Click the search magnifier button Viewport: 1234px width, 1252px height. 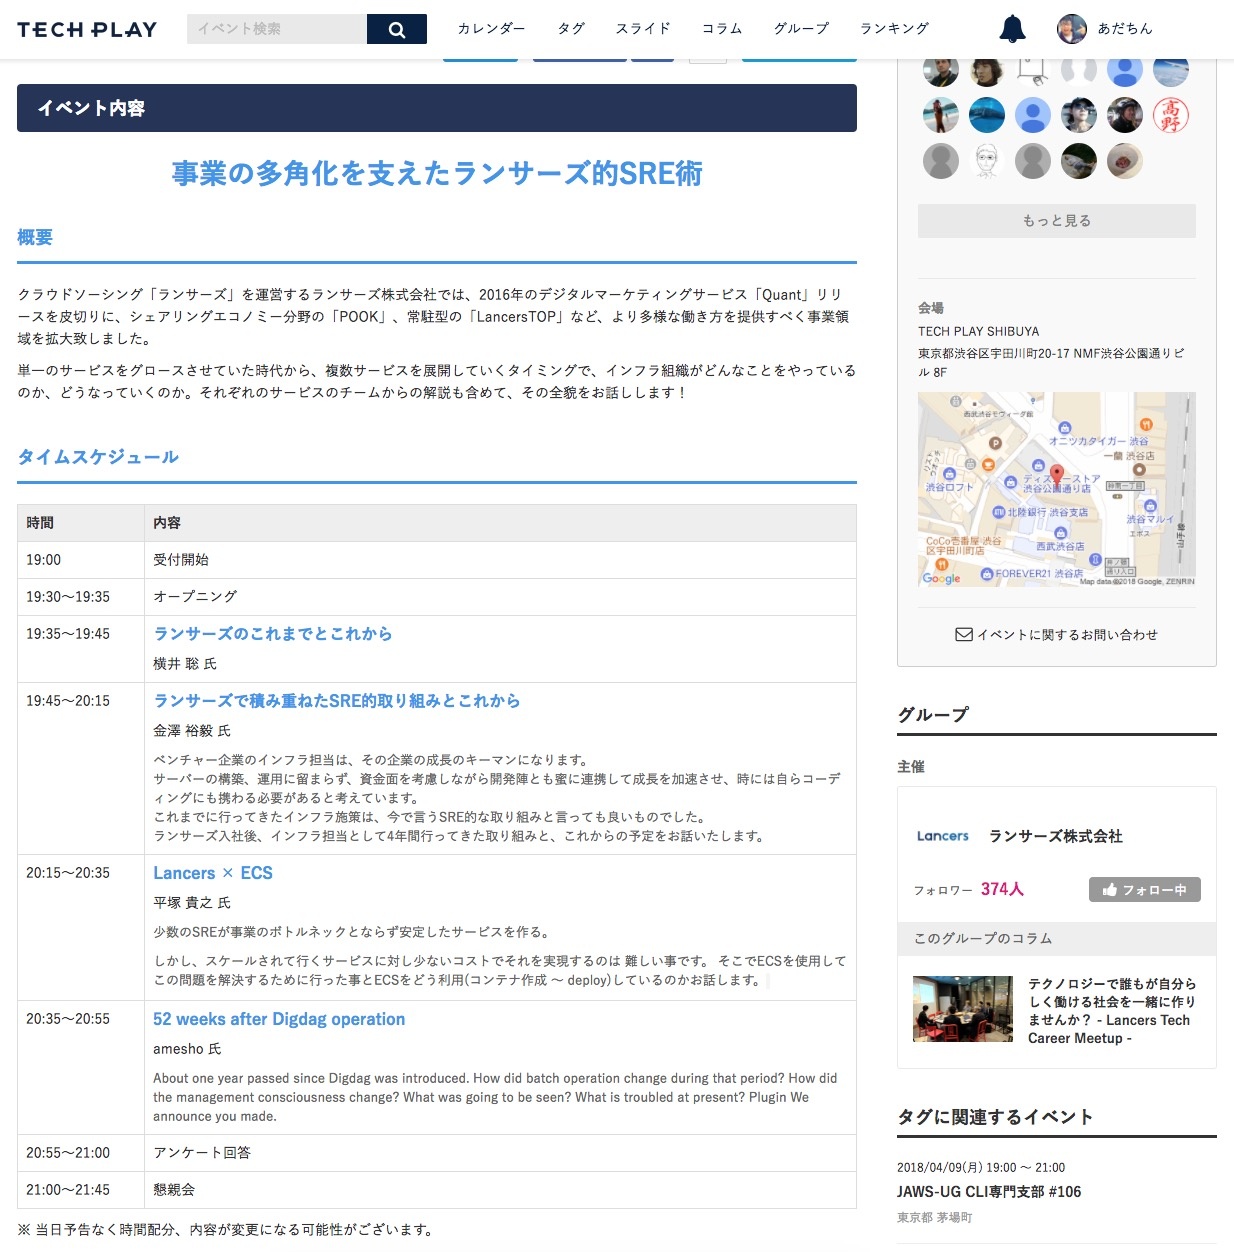[x=396, y=29]
